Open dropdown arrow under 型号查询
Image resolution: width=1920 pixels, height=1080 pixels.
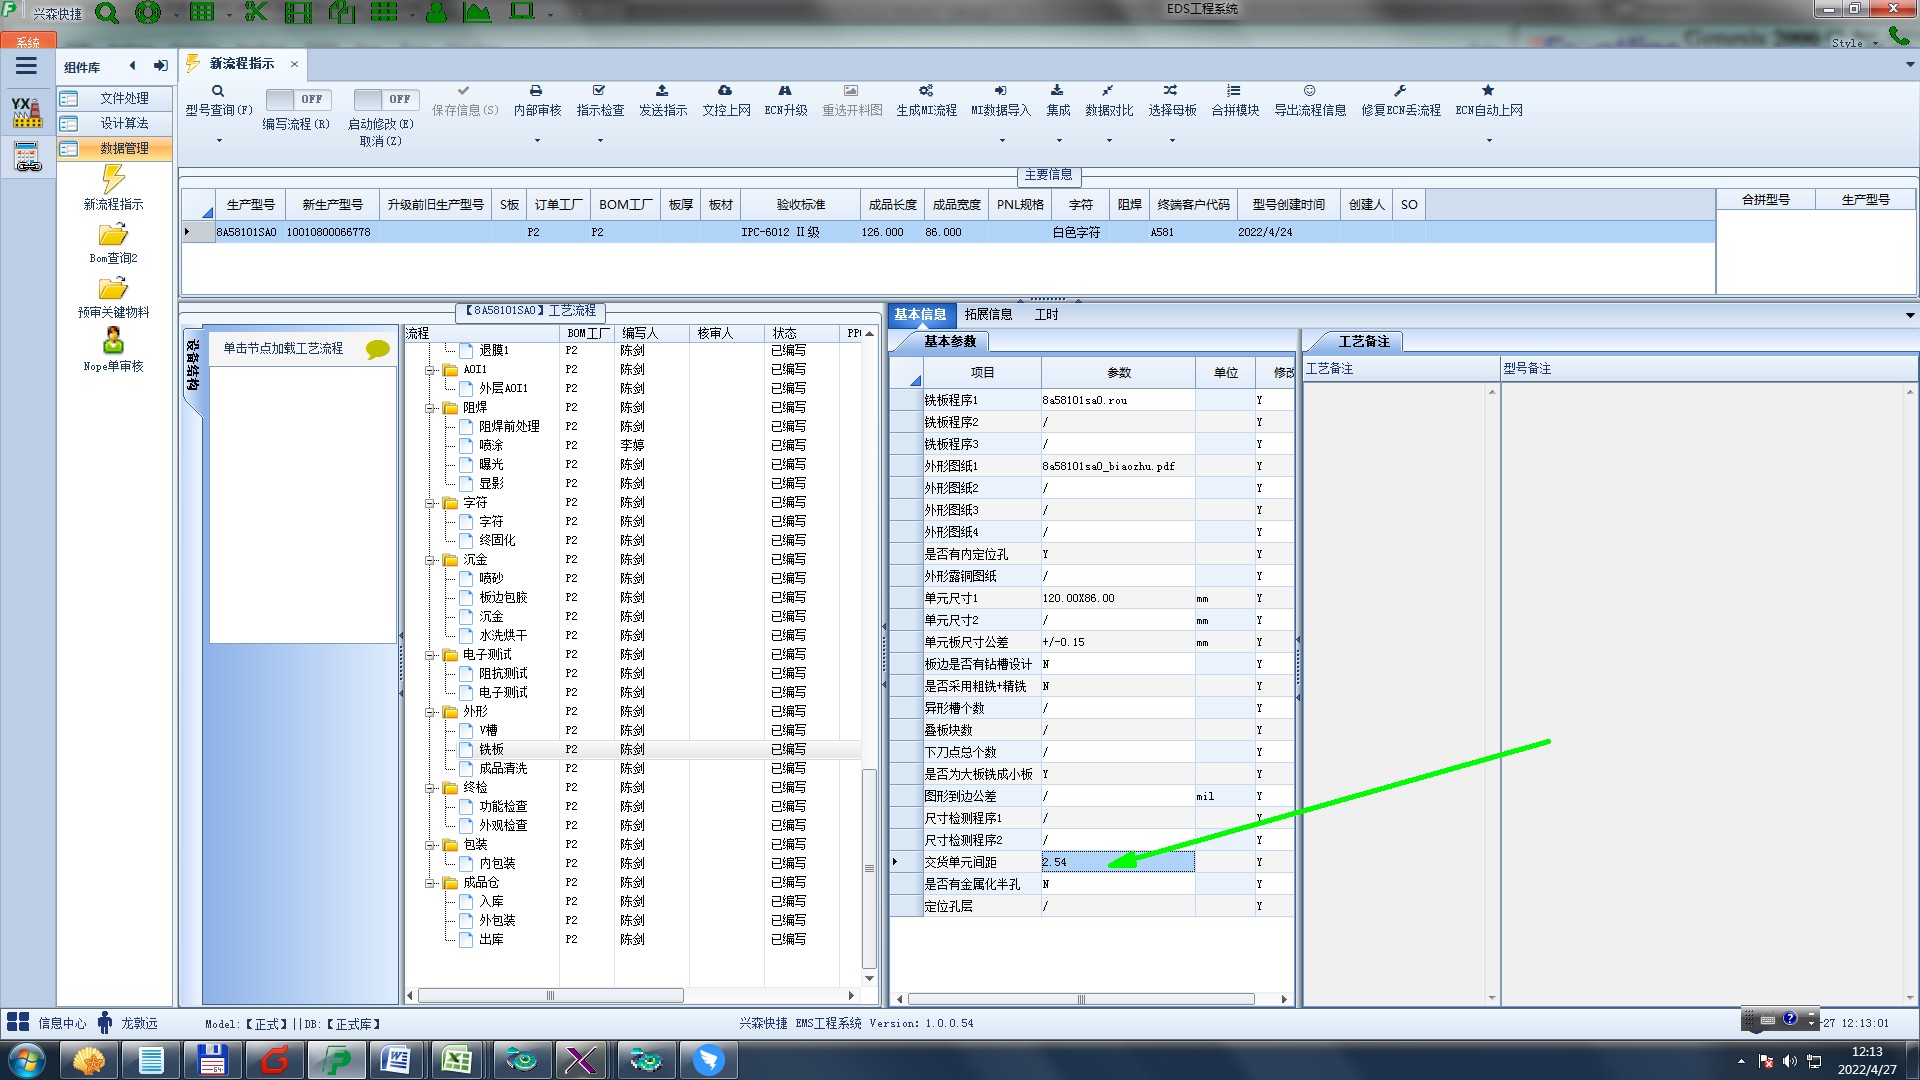click(x=219, y=140)
